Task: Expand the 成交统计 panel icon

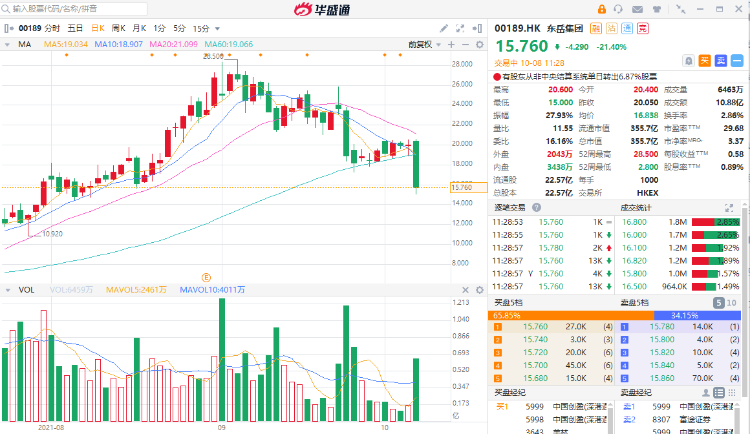Action: coord(729,208)
